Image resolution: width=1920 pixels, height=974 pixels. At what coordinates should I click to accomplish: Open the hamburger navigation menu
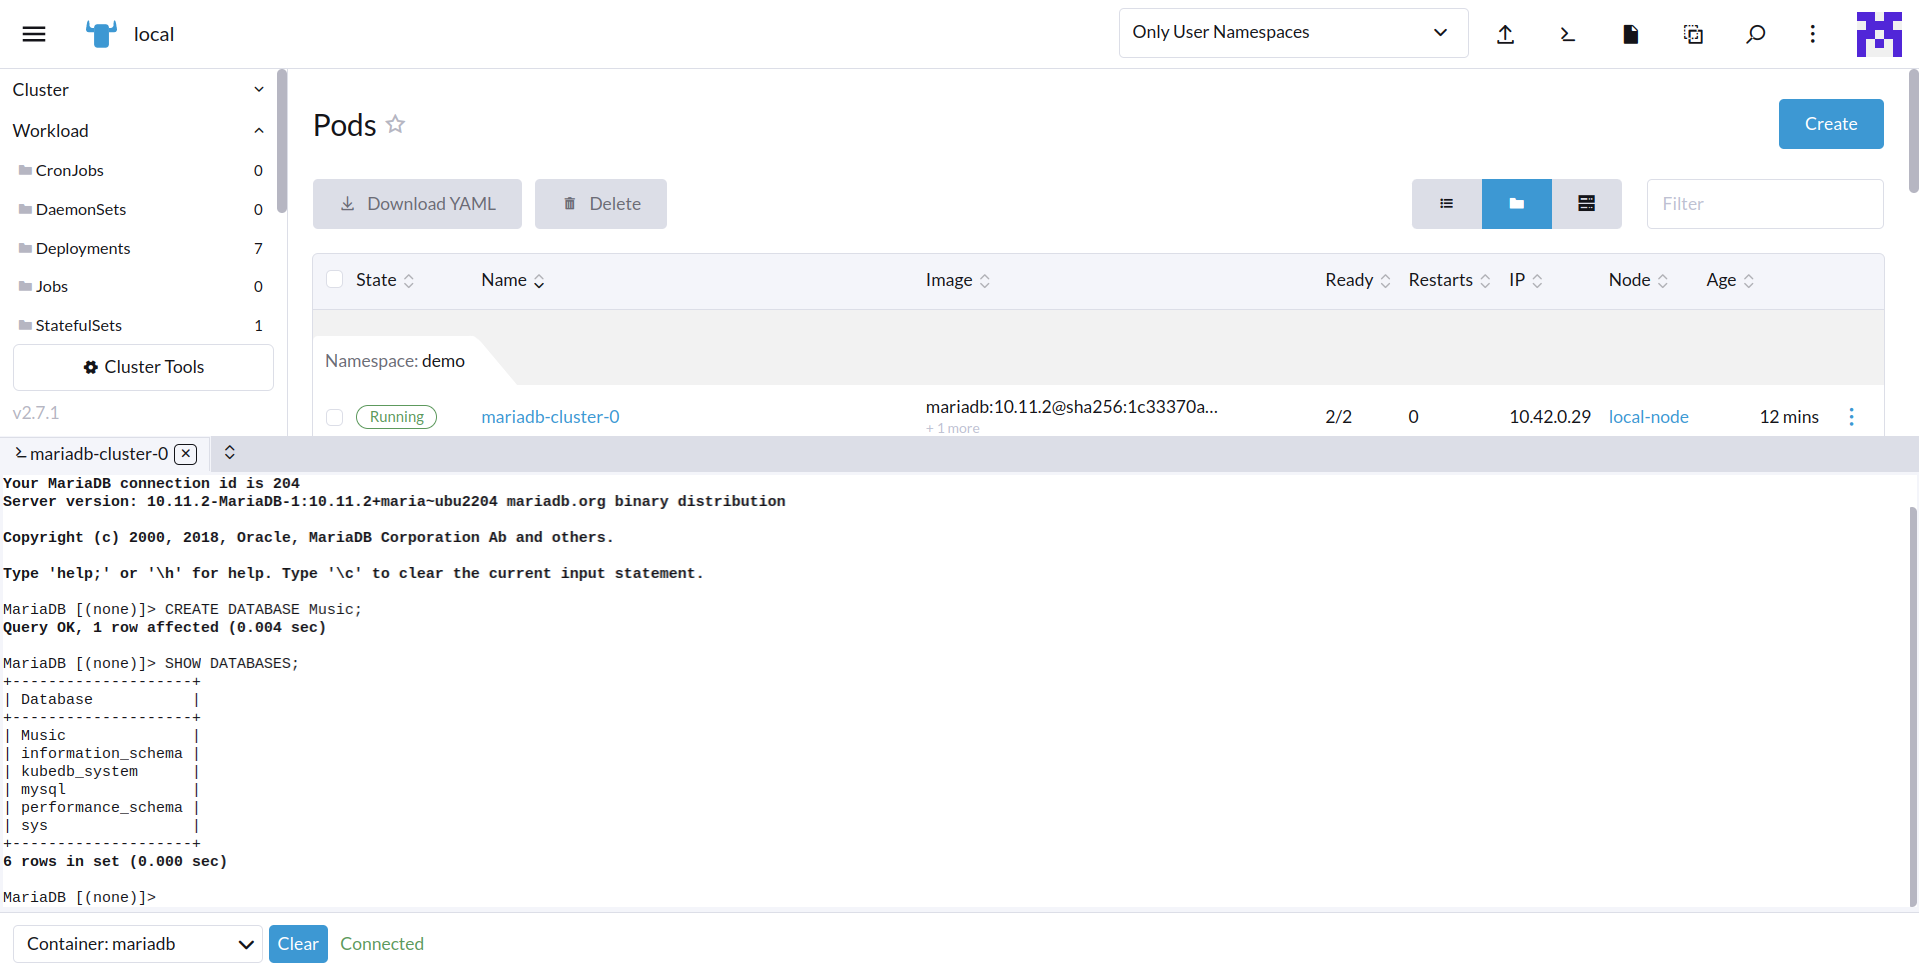pyautogui.click(x=33, y=33)
